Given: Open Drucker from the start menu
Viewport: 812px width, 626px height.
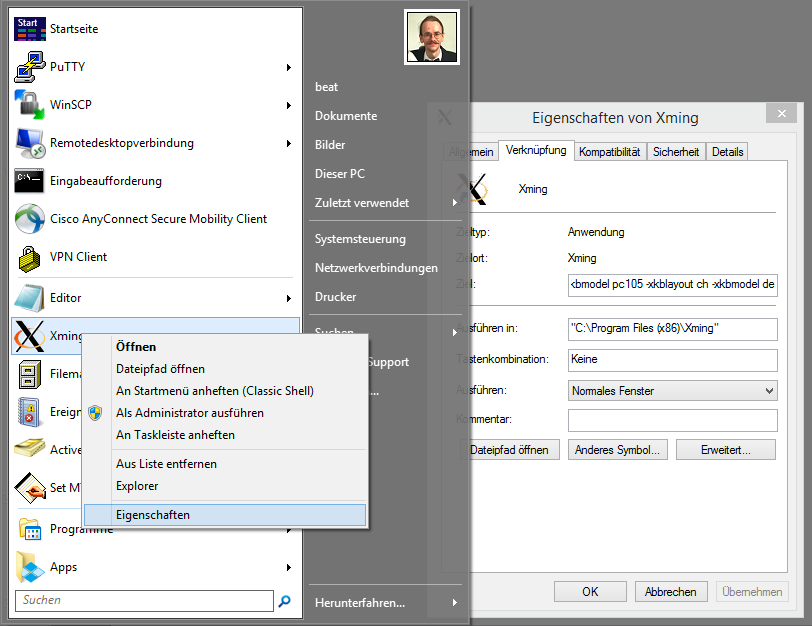Looking at the screenshot, I should [336, 297].
